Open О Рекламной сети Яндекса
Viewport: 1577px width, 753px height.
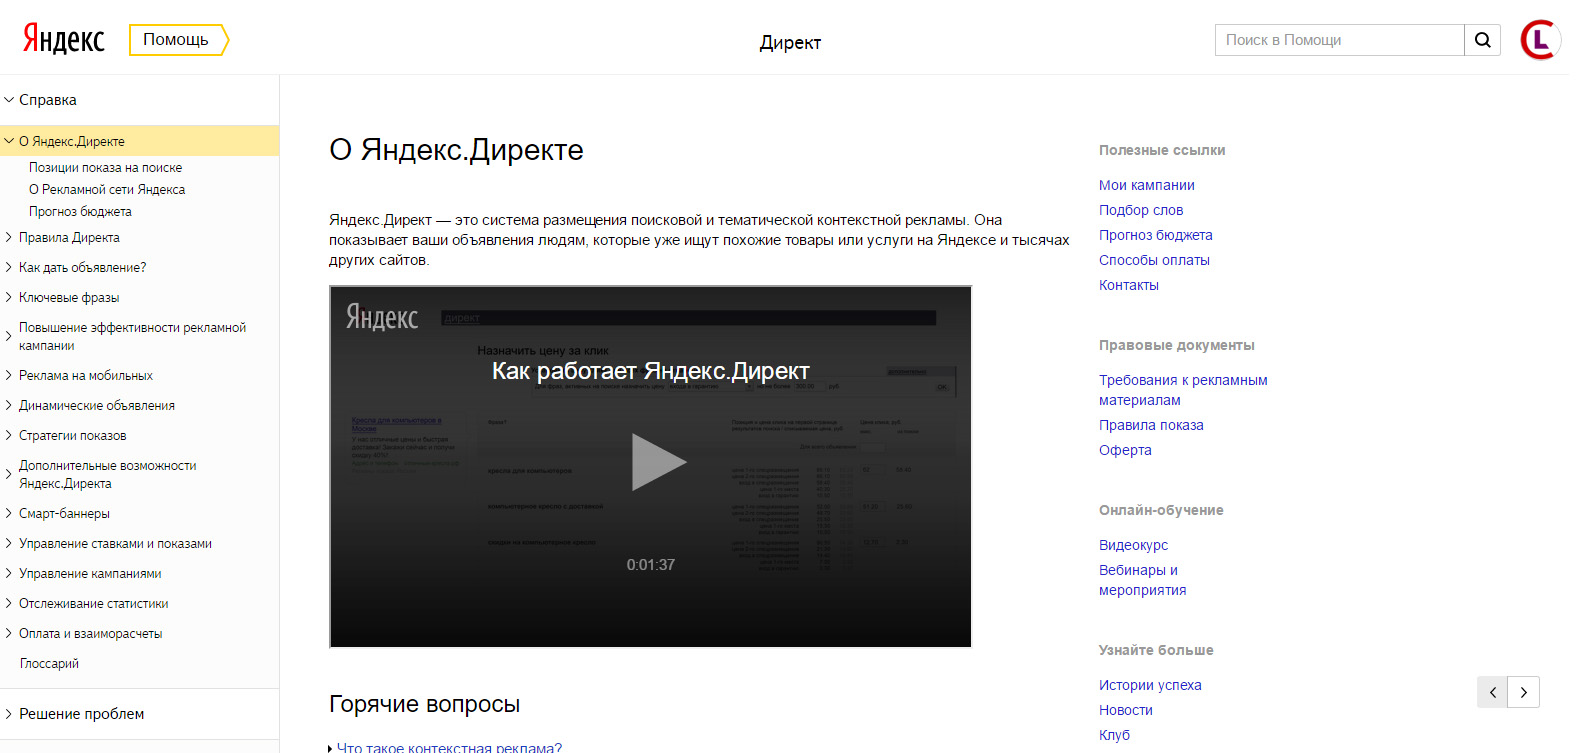pyautogui.click(x=107, y=189)
